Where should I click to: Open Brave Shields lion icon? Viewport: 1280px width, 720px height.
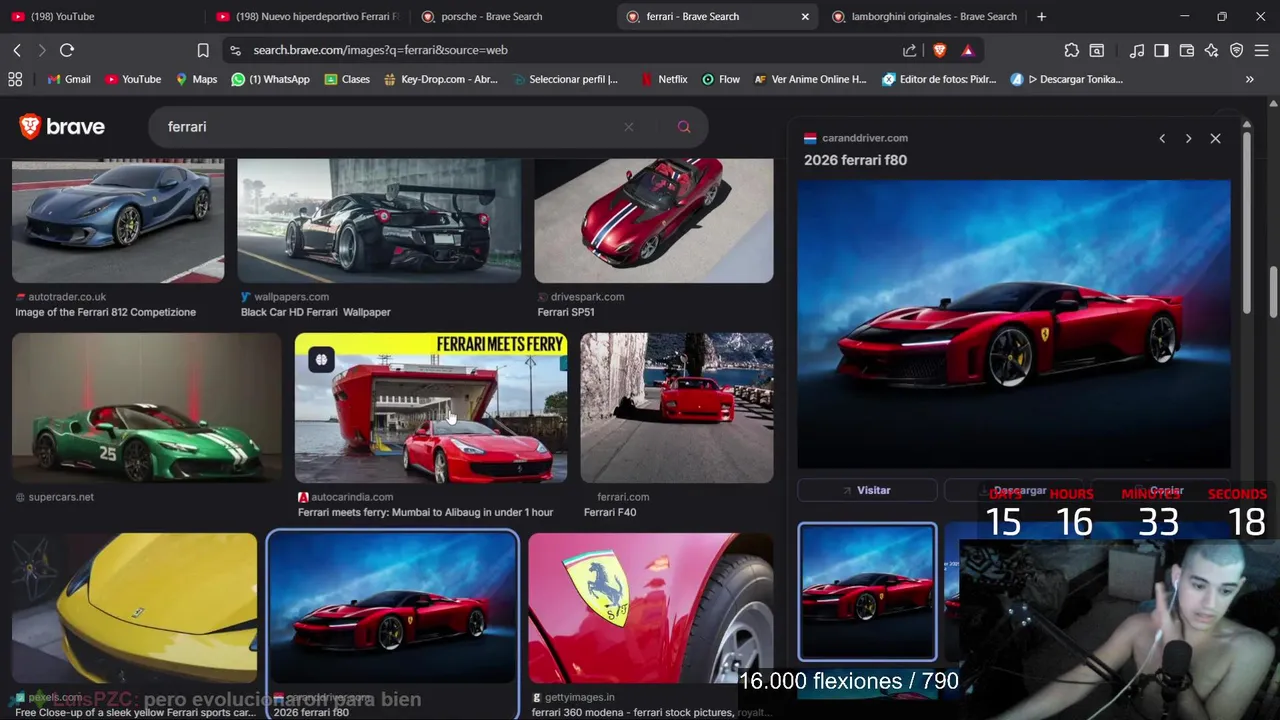[x=939, y=50]
